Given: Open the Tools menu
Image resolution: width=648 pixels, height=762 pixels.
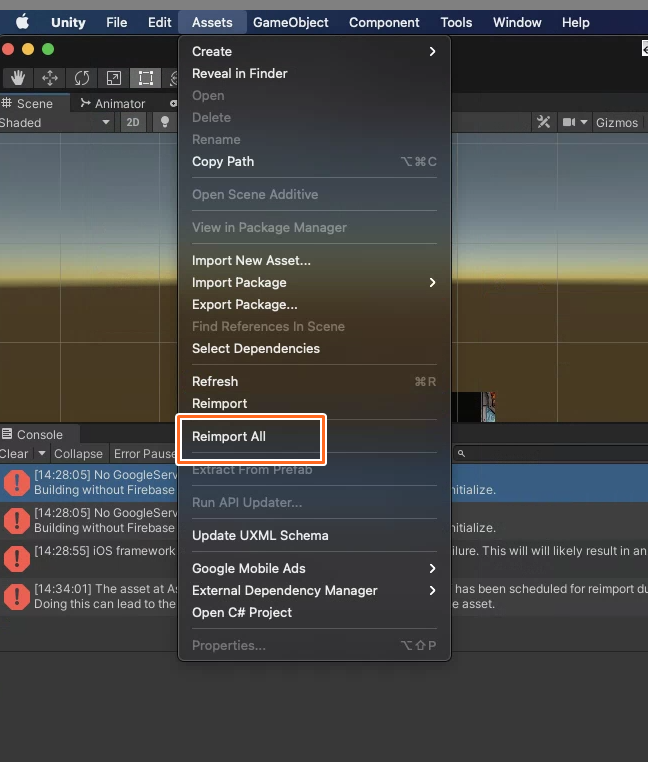Looking at the screenshot, I should coord(456,22).
